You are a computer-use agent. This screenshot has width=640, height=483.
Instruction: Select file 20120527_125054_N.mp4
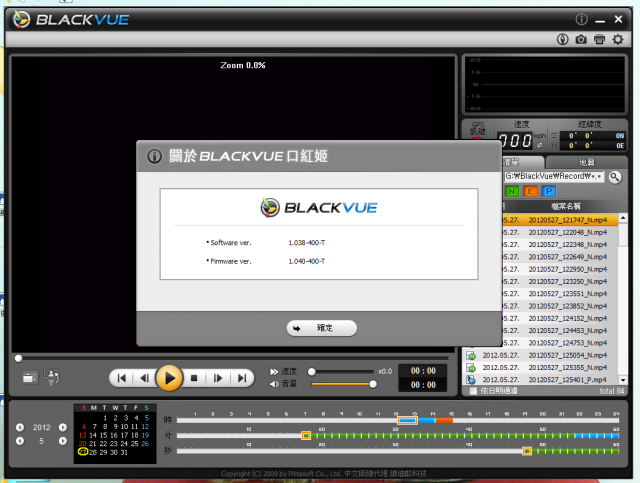[541, 355]
